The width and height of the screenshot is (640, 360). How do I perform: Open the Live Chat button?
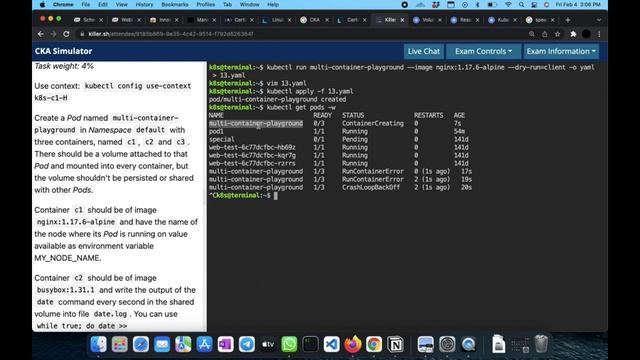tap(424, 51)
